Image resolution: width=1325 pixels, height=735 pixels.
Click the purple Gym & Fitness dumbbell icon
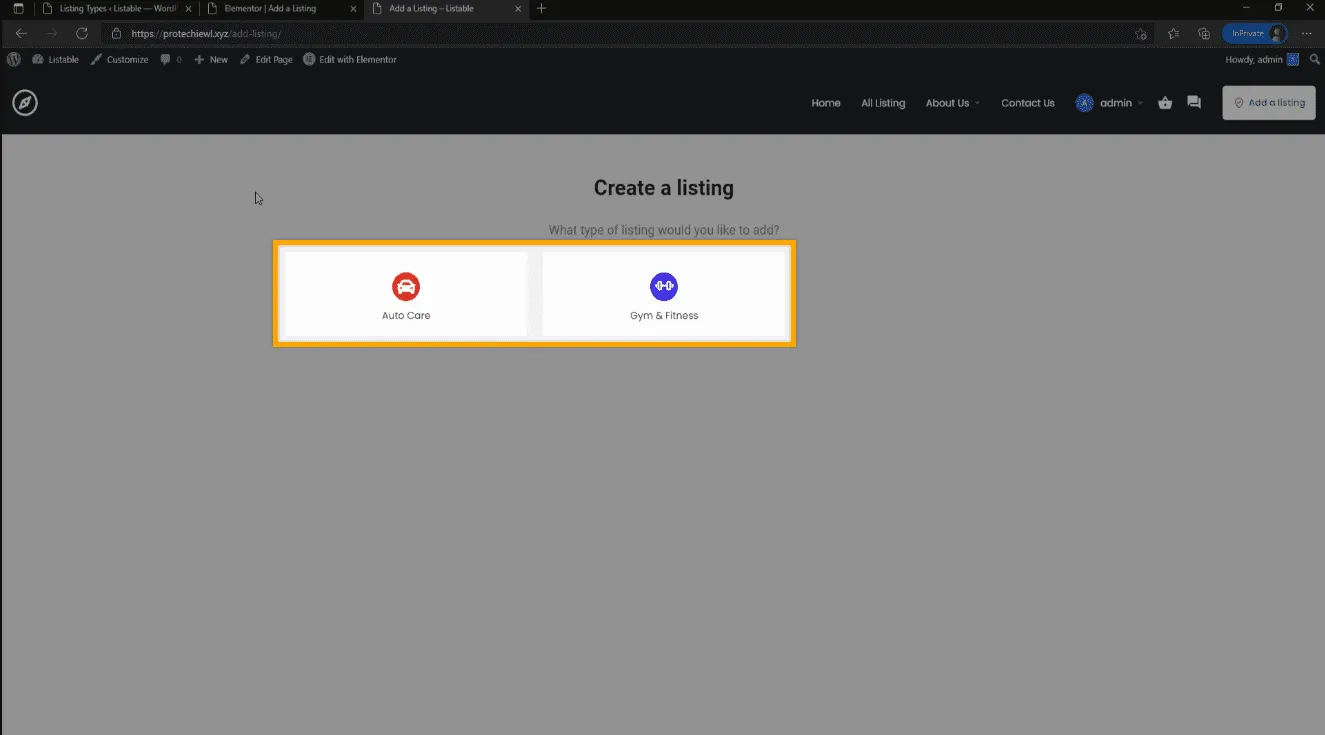click(664, 287)
